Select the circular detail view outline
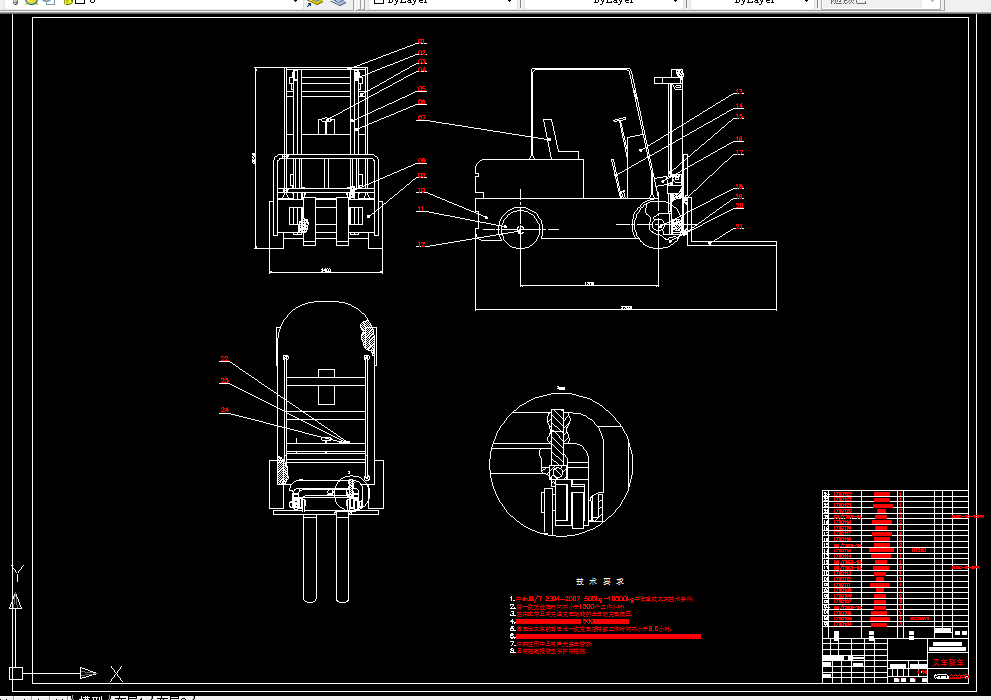 [x=561, y=464]
